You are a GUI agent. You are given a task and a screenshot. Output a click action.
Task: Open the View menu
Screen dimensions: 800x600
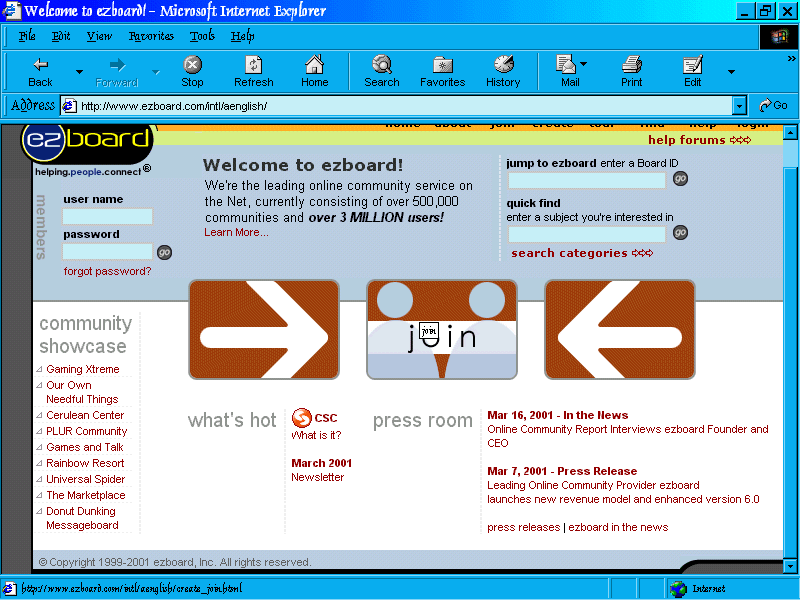(x=99, y=36)
